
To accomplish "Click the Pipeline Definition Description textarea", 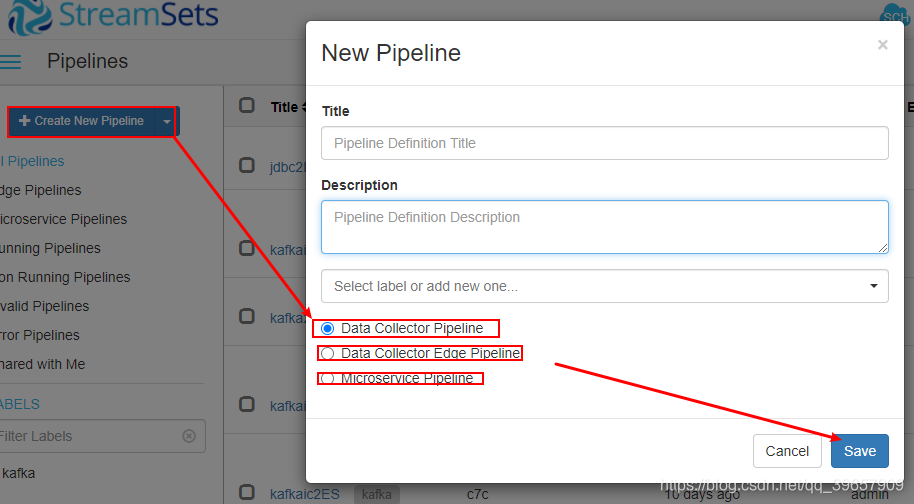I will (x=604, y=227).
